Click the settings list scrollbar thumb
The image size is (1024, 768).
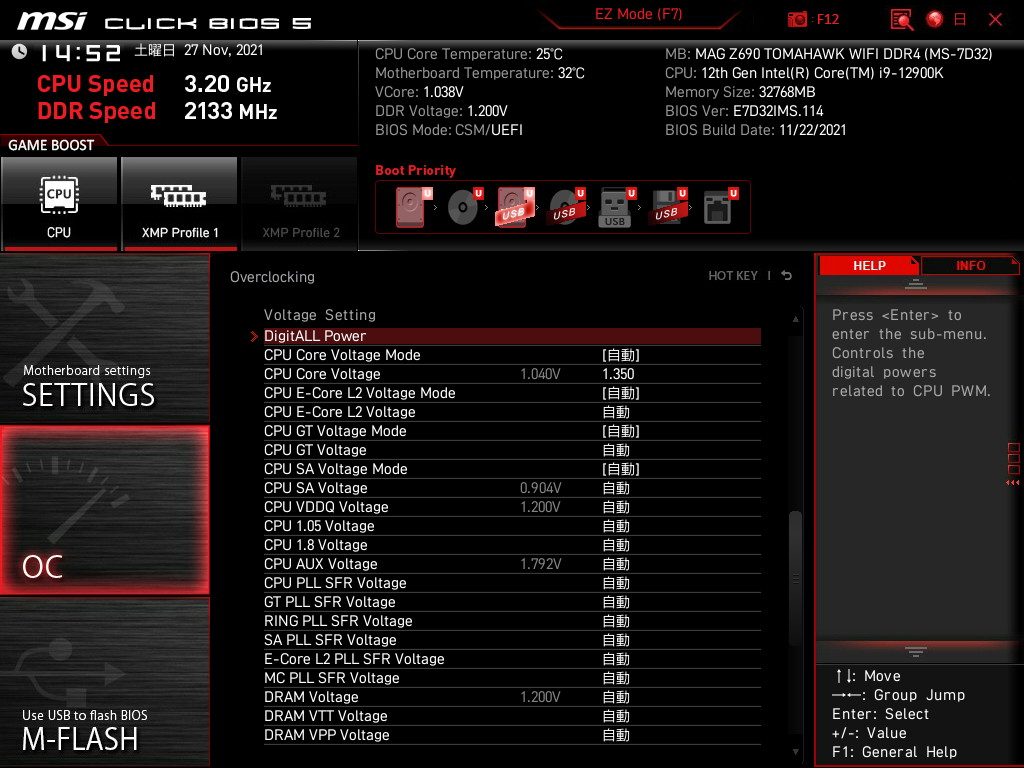tap(795, 579)
